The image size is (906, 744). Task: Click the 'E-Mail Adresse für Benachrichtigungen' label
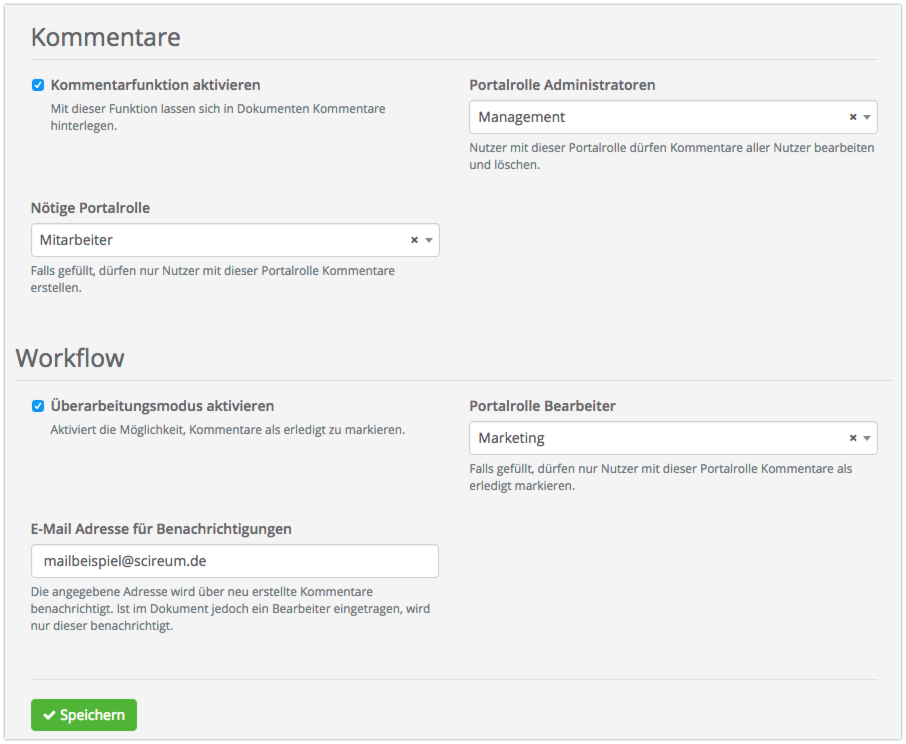tap(161, 528)
